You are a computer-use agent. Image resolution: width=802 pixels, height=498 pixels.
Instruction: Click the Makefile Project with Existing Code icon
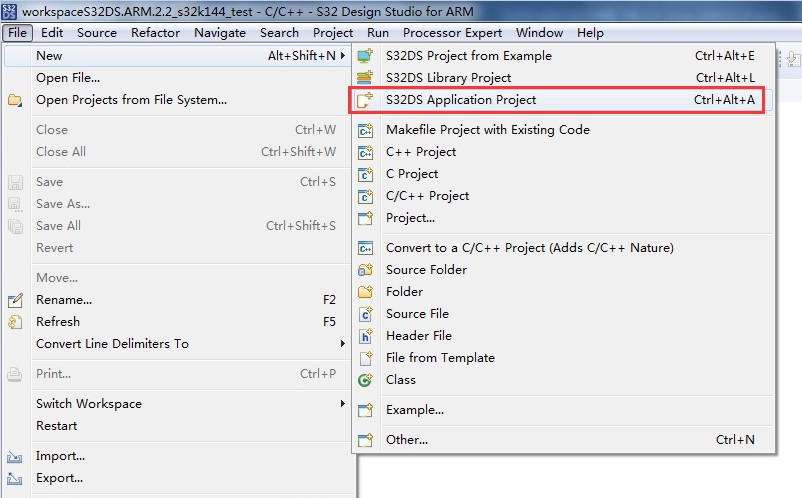point(365,130)
